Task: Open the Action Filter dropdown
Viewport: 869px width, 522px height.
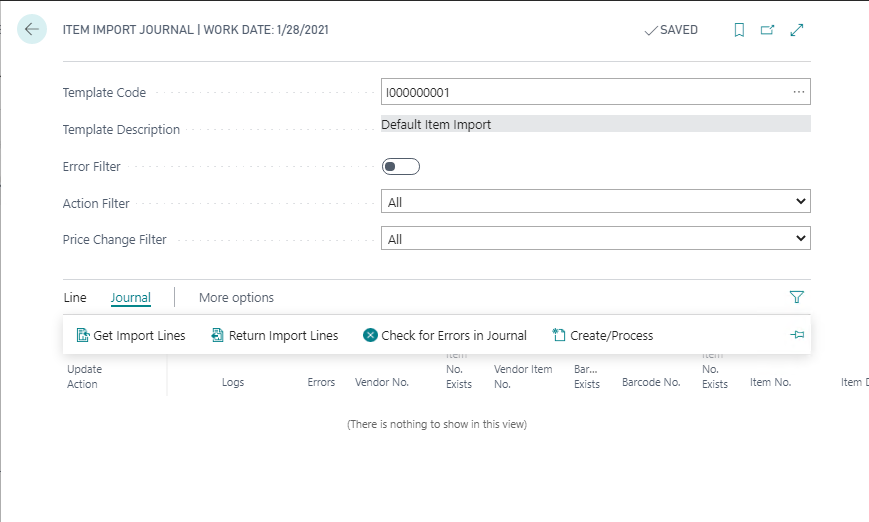Action: tap(596, 202)
